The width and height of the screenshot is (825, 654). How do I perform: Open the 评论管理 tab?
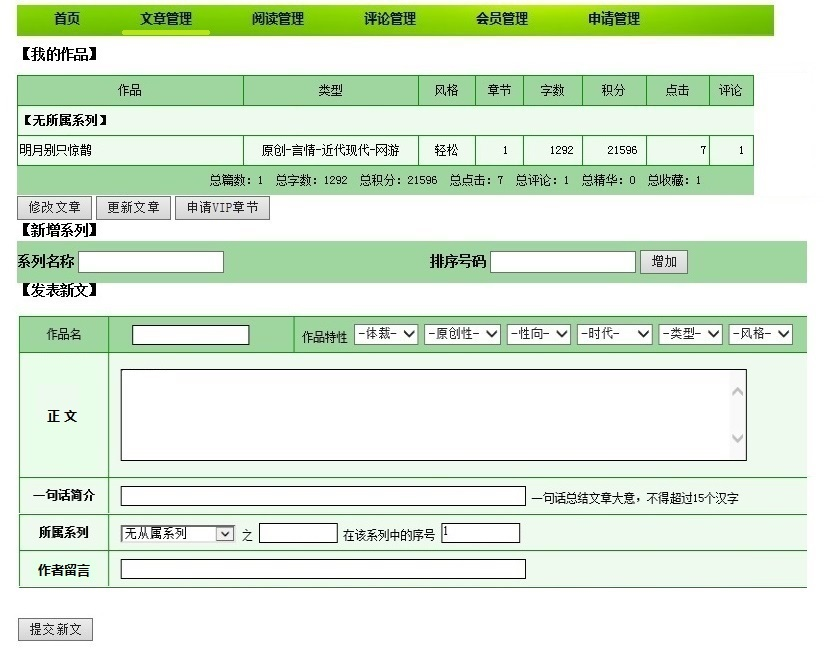(389, 19)
